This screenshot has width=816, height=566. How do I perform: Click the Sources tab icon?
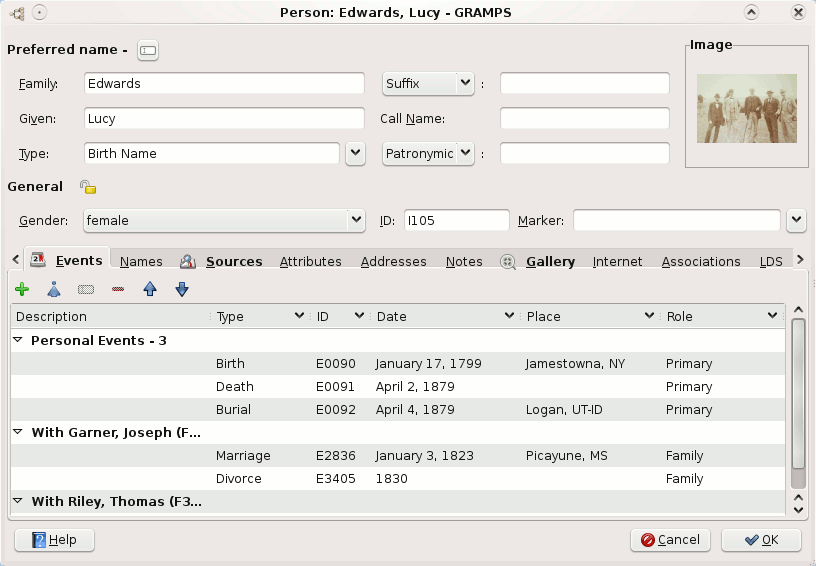pyautogui.click(x=188, y=262)
